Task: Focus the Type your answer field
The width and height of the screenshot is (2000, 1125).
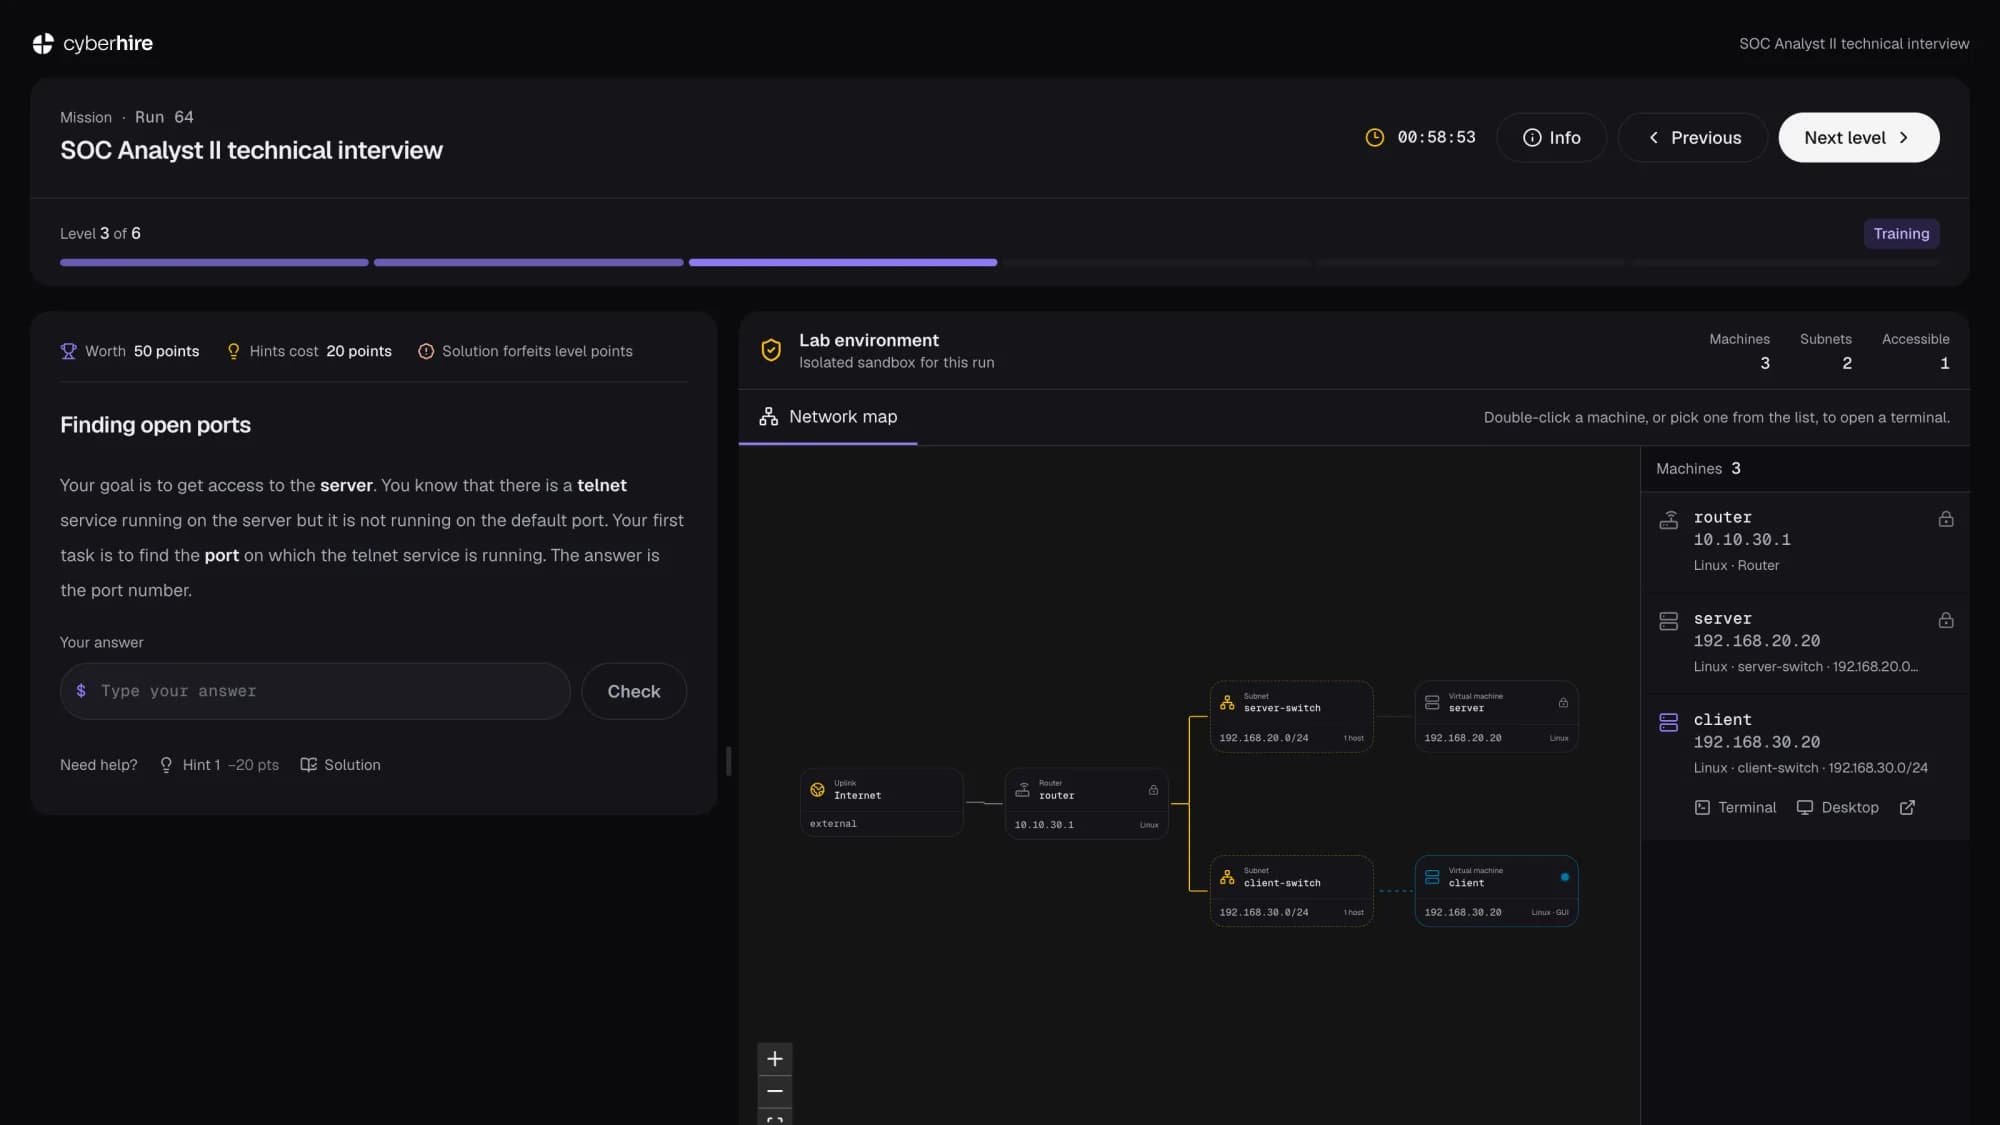Action: (315, 691)
